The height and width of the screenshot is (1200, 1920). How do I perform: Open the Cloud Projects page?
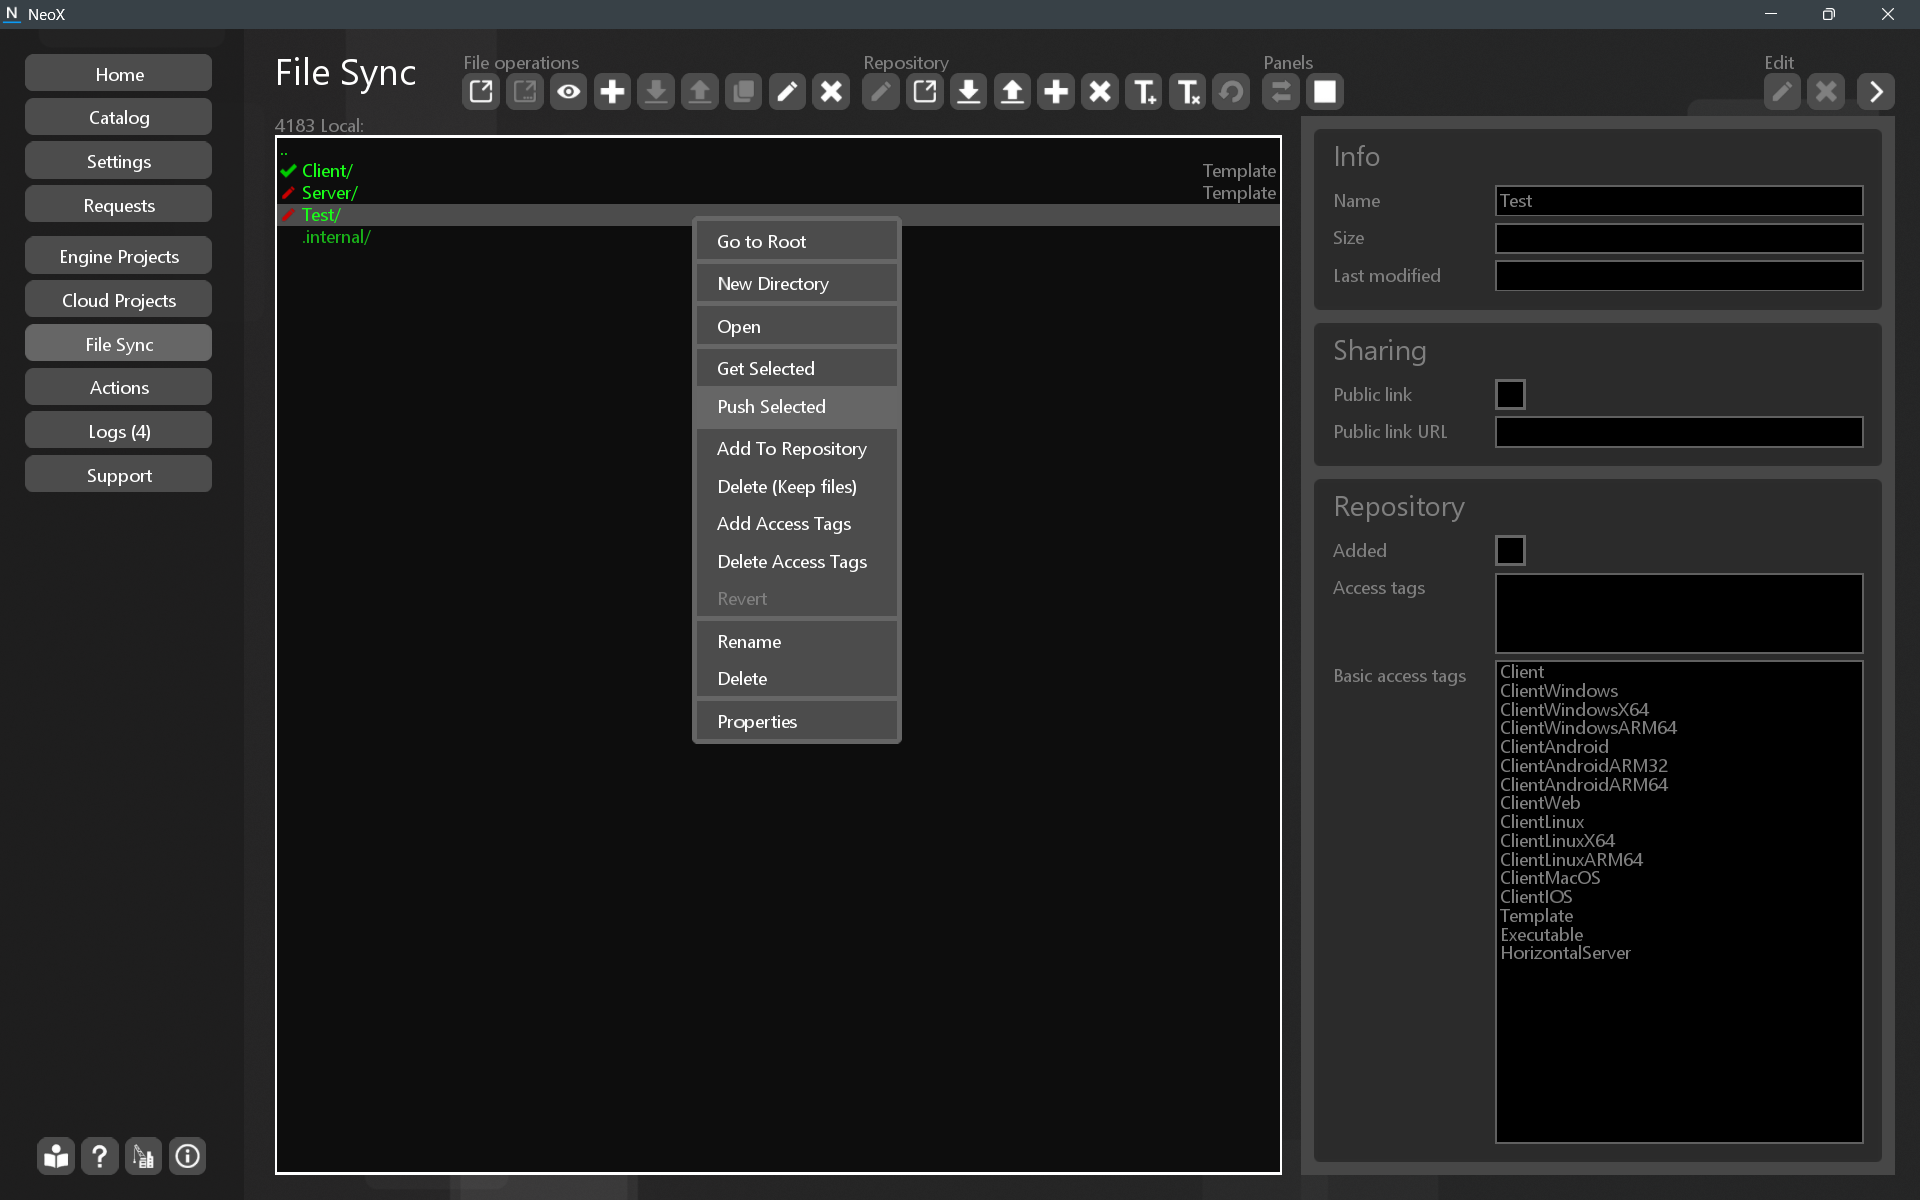pyautogui.click(x=119, y=300)
